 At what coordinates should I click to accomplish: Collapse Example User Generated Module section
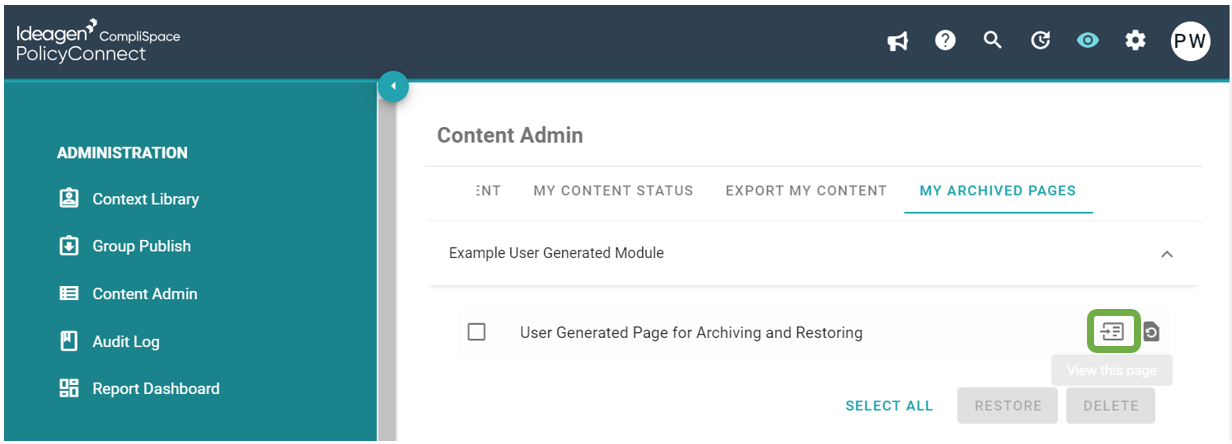click(x=1166, y=254)
